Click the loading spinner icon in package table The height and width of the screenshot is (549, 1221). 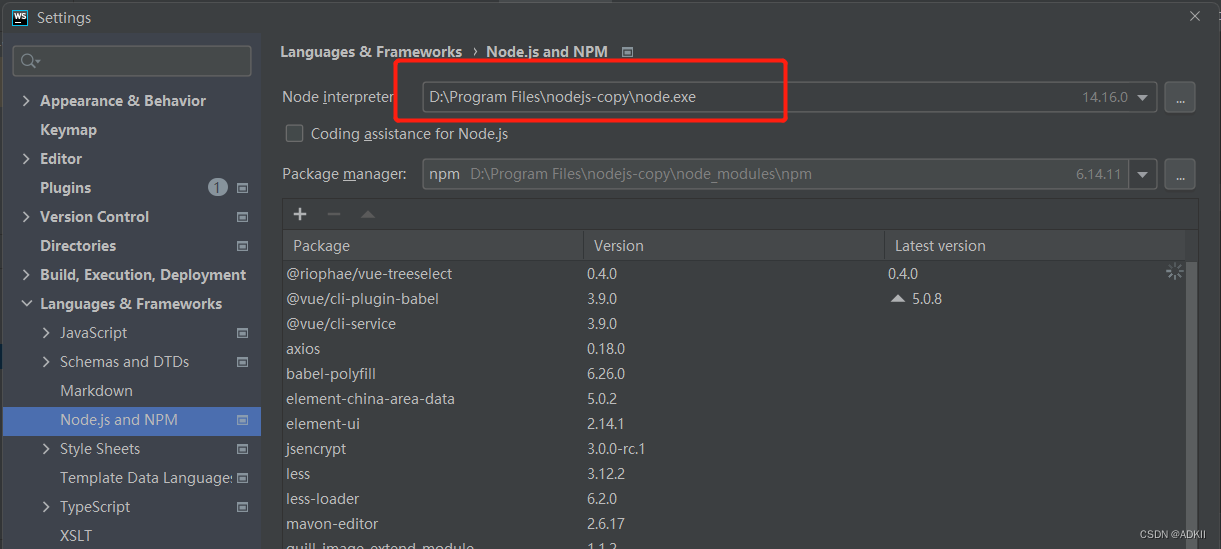click(1175, 271)
